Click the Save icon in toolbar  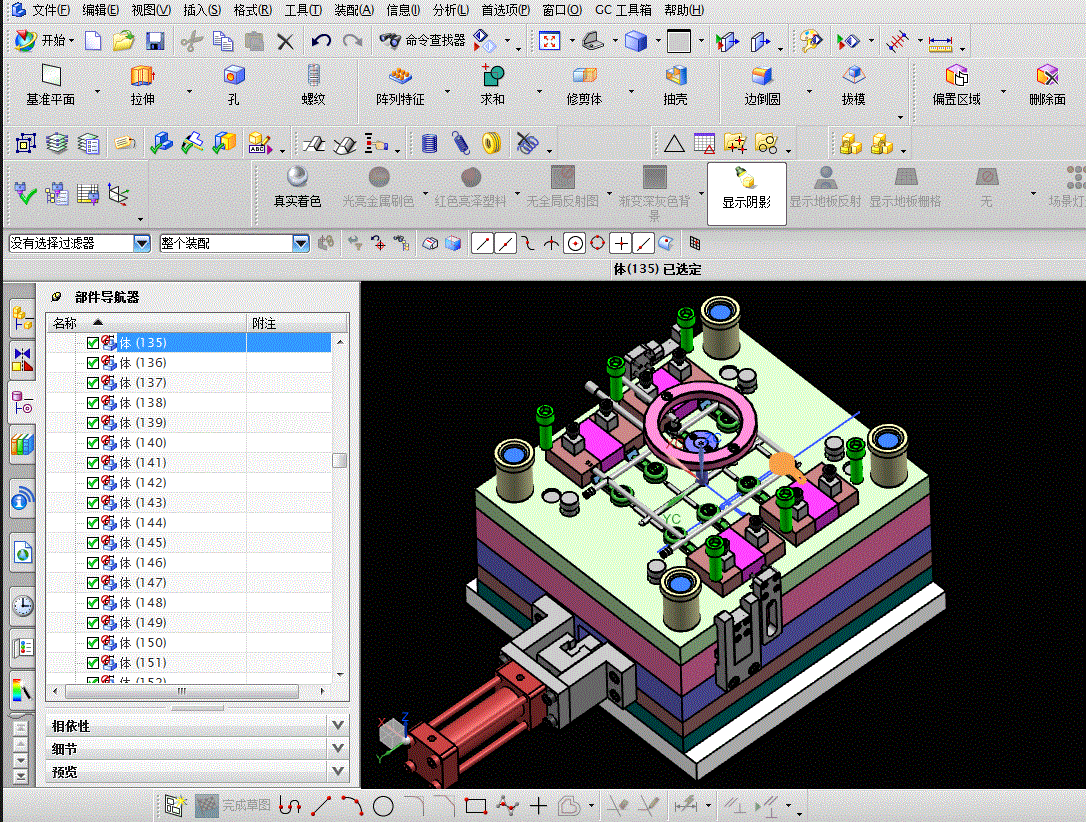pyautogui.click(x=155, y=41)
